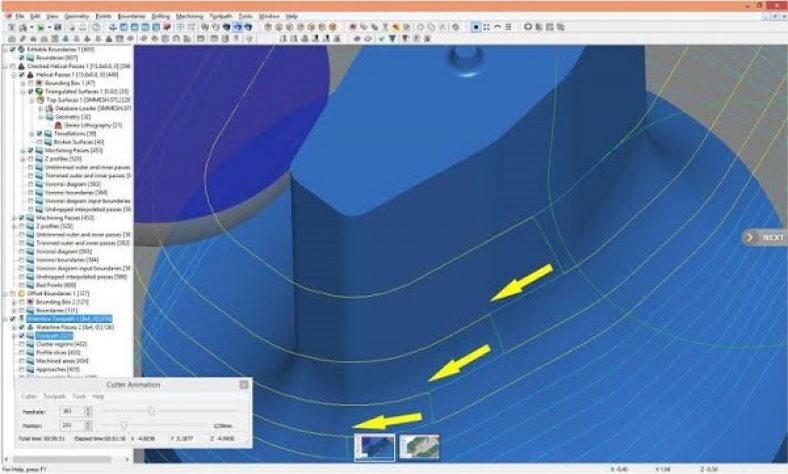Click the first isometric cube view icon
788x474 pixels.
click(268, 27)
